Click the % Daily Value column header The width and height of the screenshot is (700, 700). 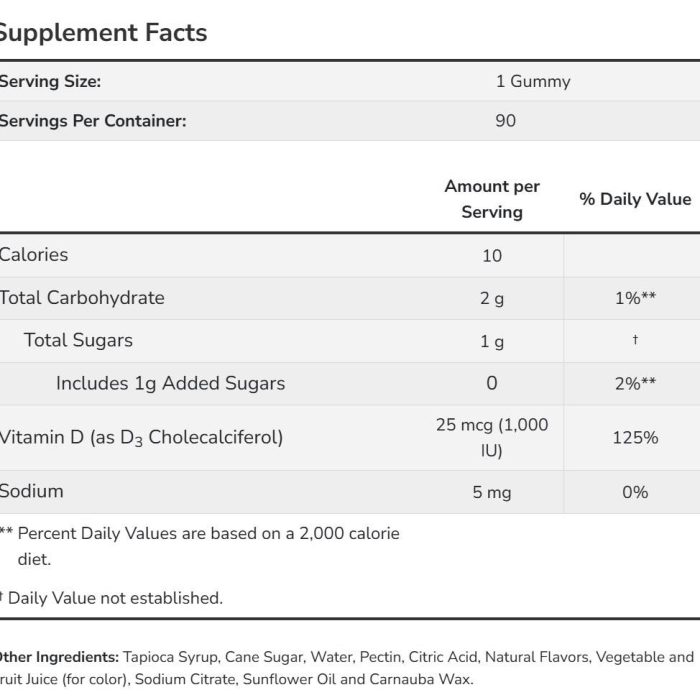635,199
